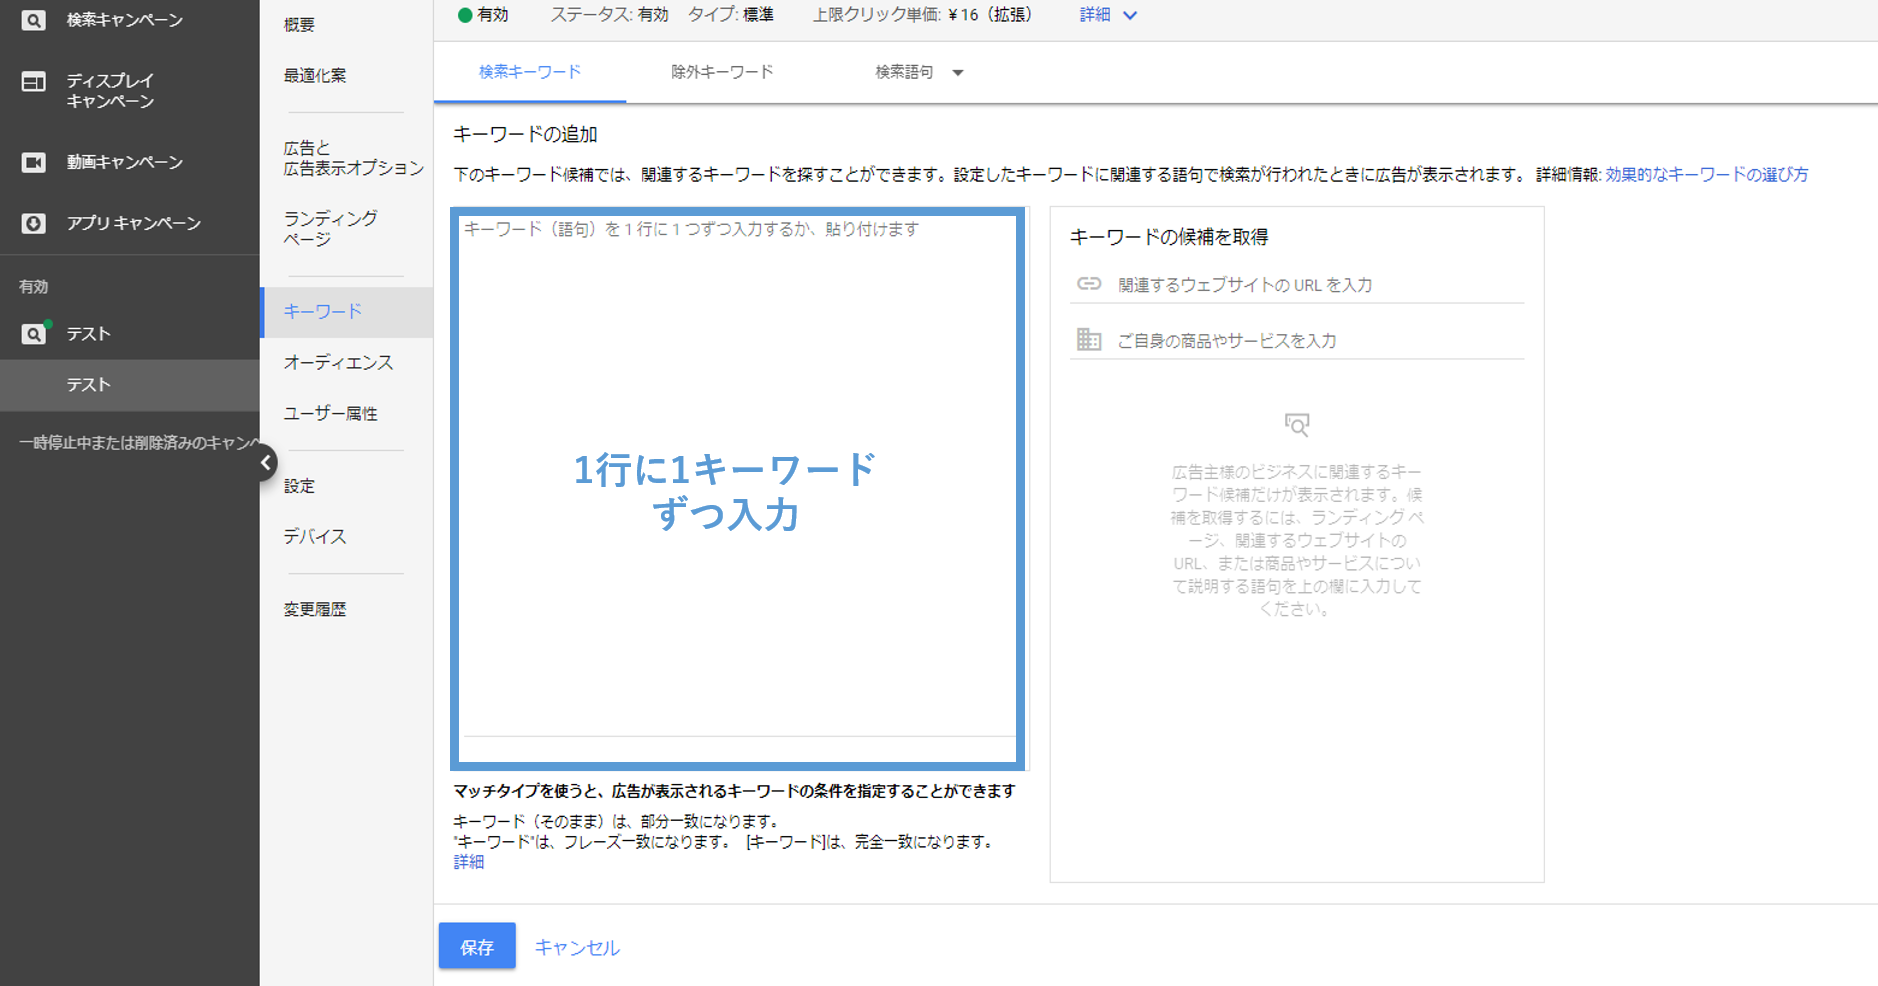1878x986 pixels.
Task: Click the 関連するウェブサイトの URL input
Action: tap(1297, 285)
